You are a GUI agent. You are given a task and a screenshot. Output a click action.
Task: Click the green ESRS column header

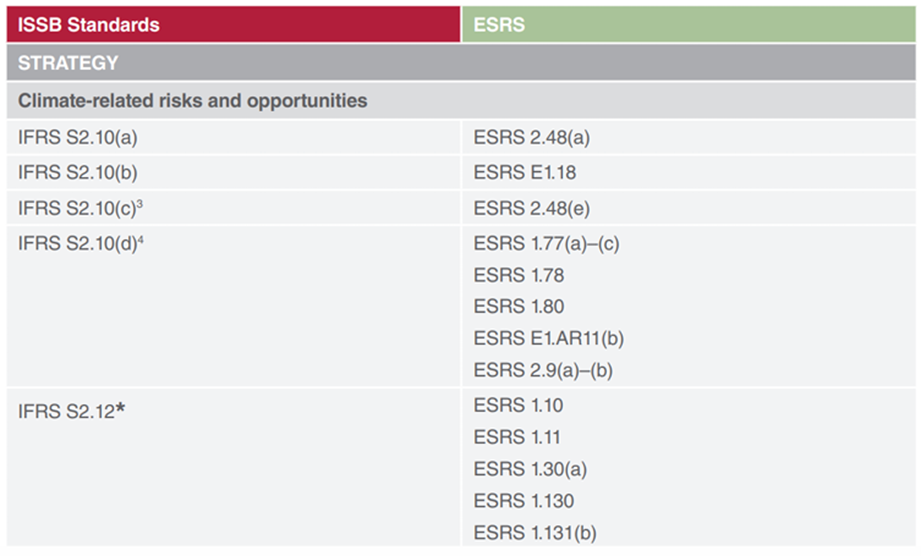pyautogui.click(x=499, y=24)
